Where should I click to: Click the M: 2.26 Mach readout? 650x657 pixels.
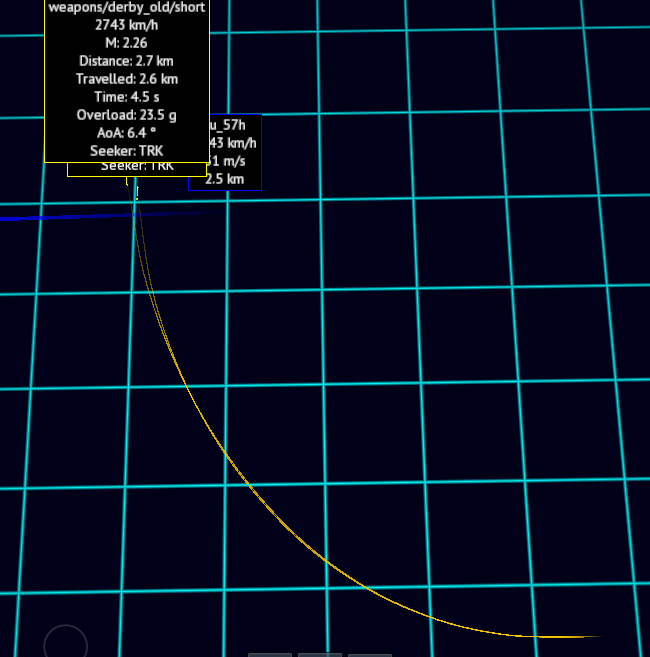(x=126, y=42)
